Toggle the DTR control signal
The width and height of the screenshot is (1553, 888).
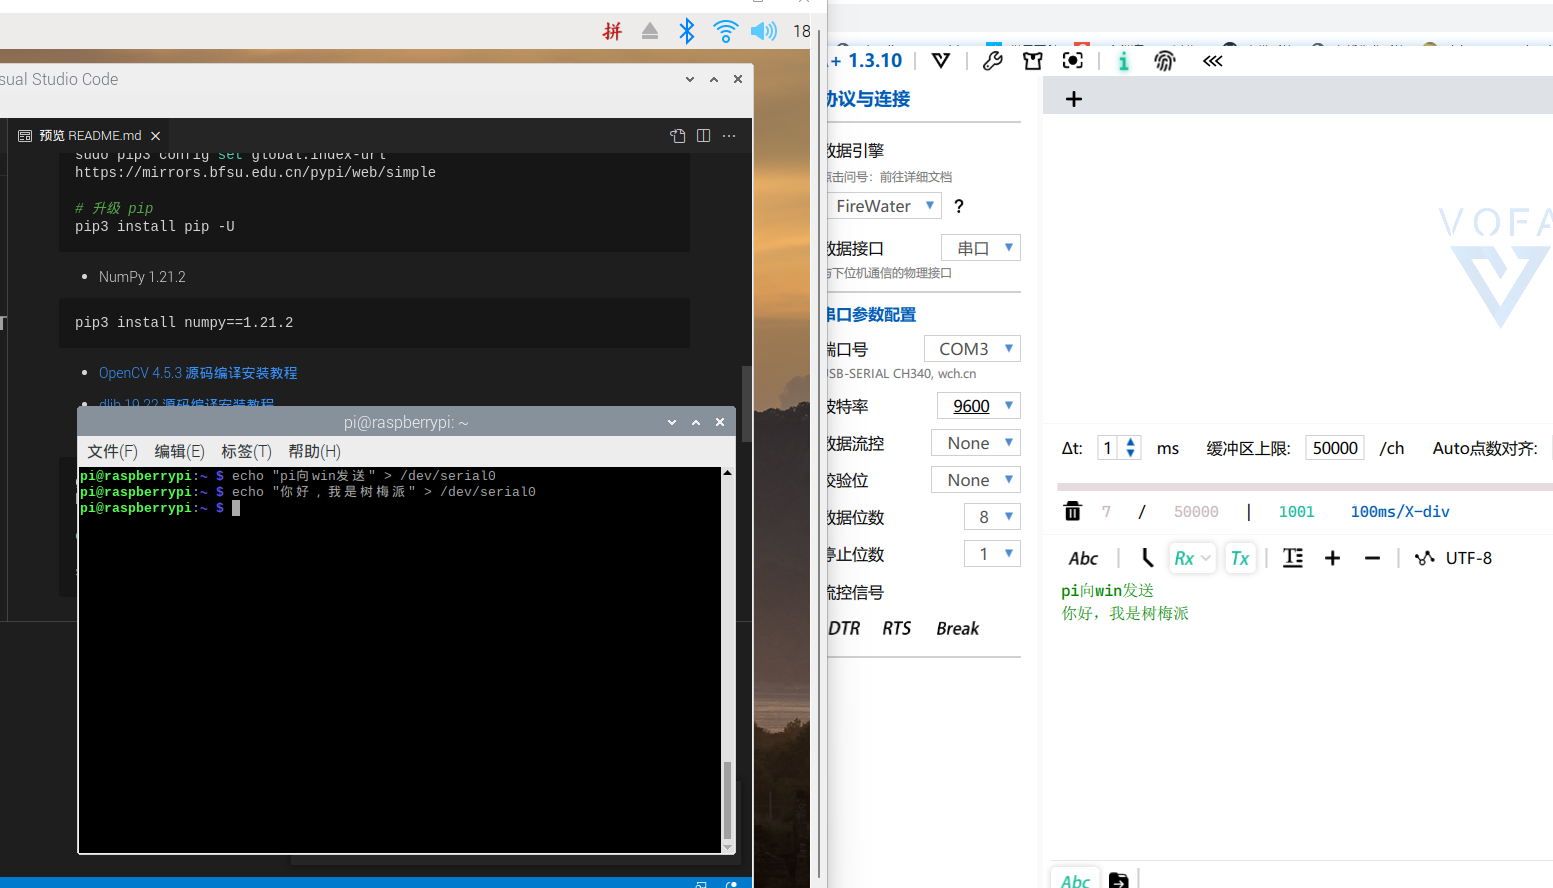(x=843, y=628)
